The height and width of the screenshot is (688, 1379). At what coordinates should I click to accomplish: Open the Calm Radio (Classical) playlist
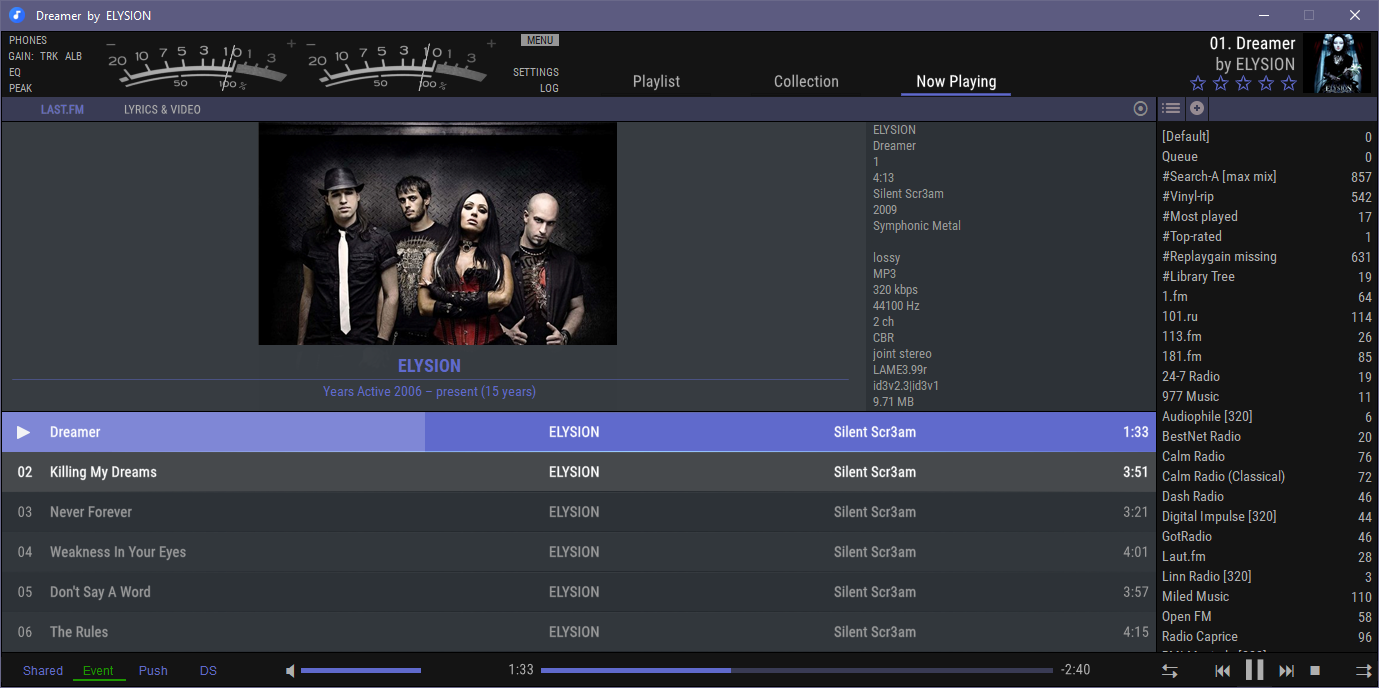click(1267, 477)
